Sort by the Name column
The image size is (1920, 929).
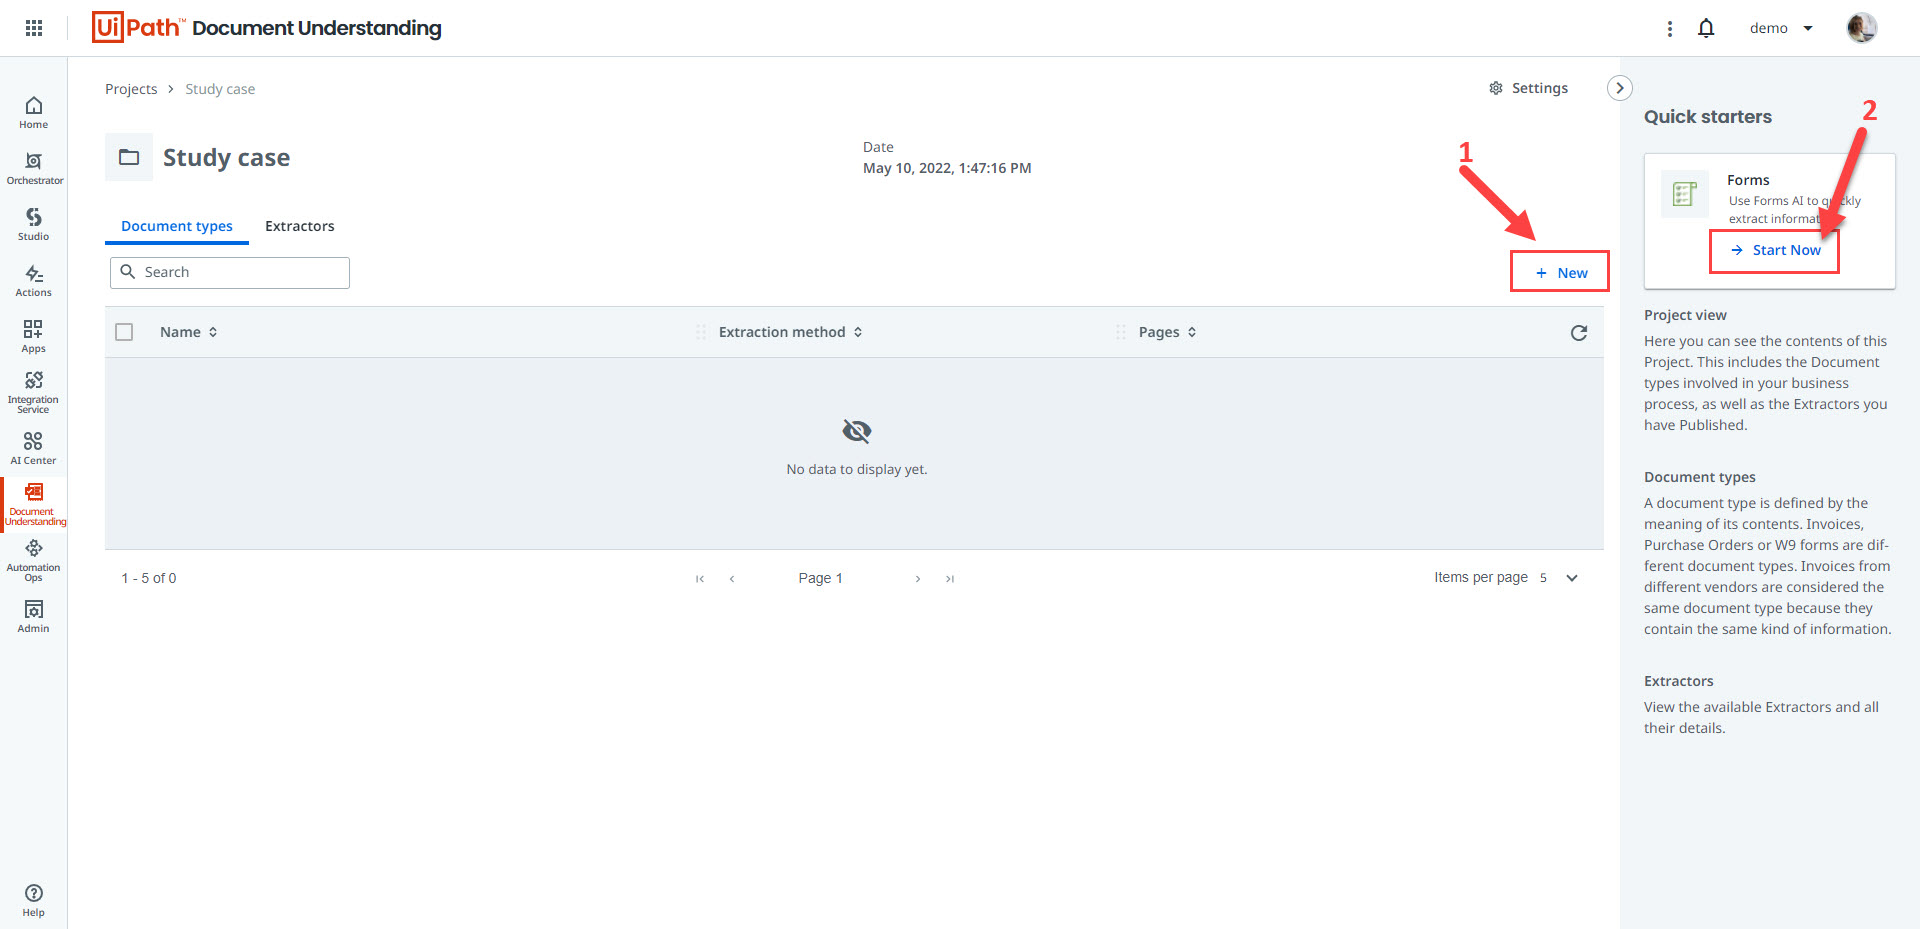point(189,332)
